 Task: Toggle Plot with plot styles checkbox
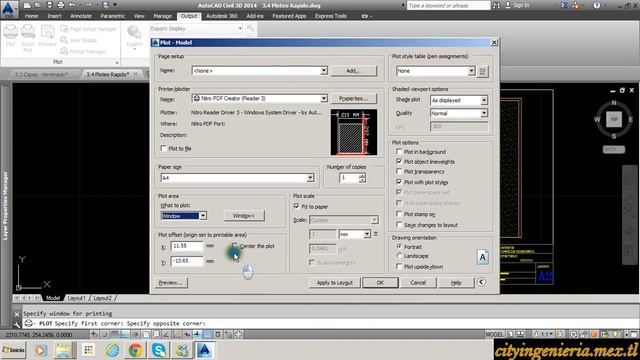pyautogui.click(x=399, y=182)
